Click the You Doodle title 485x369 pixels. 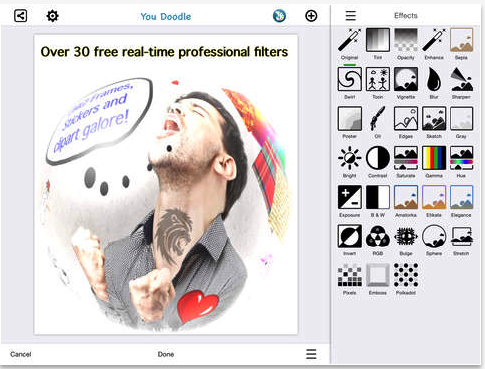point(166,16)
